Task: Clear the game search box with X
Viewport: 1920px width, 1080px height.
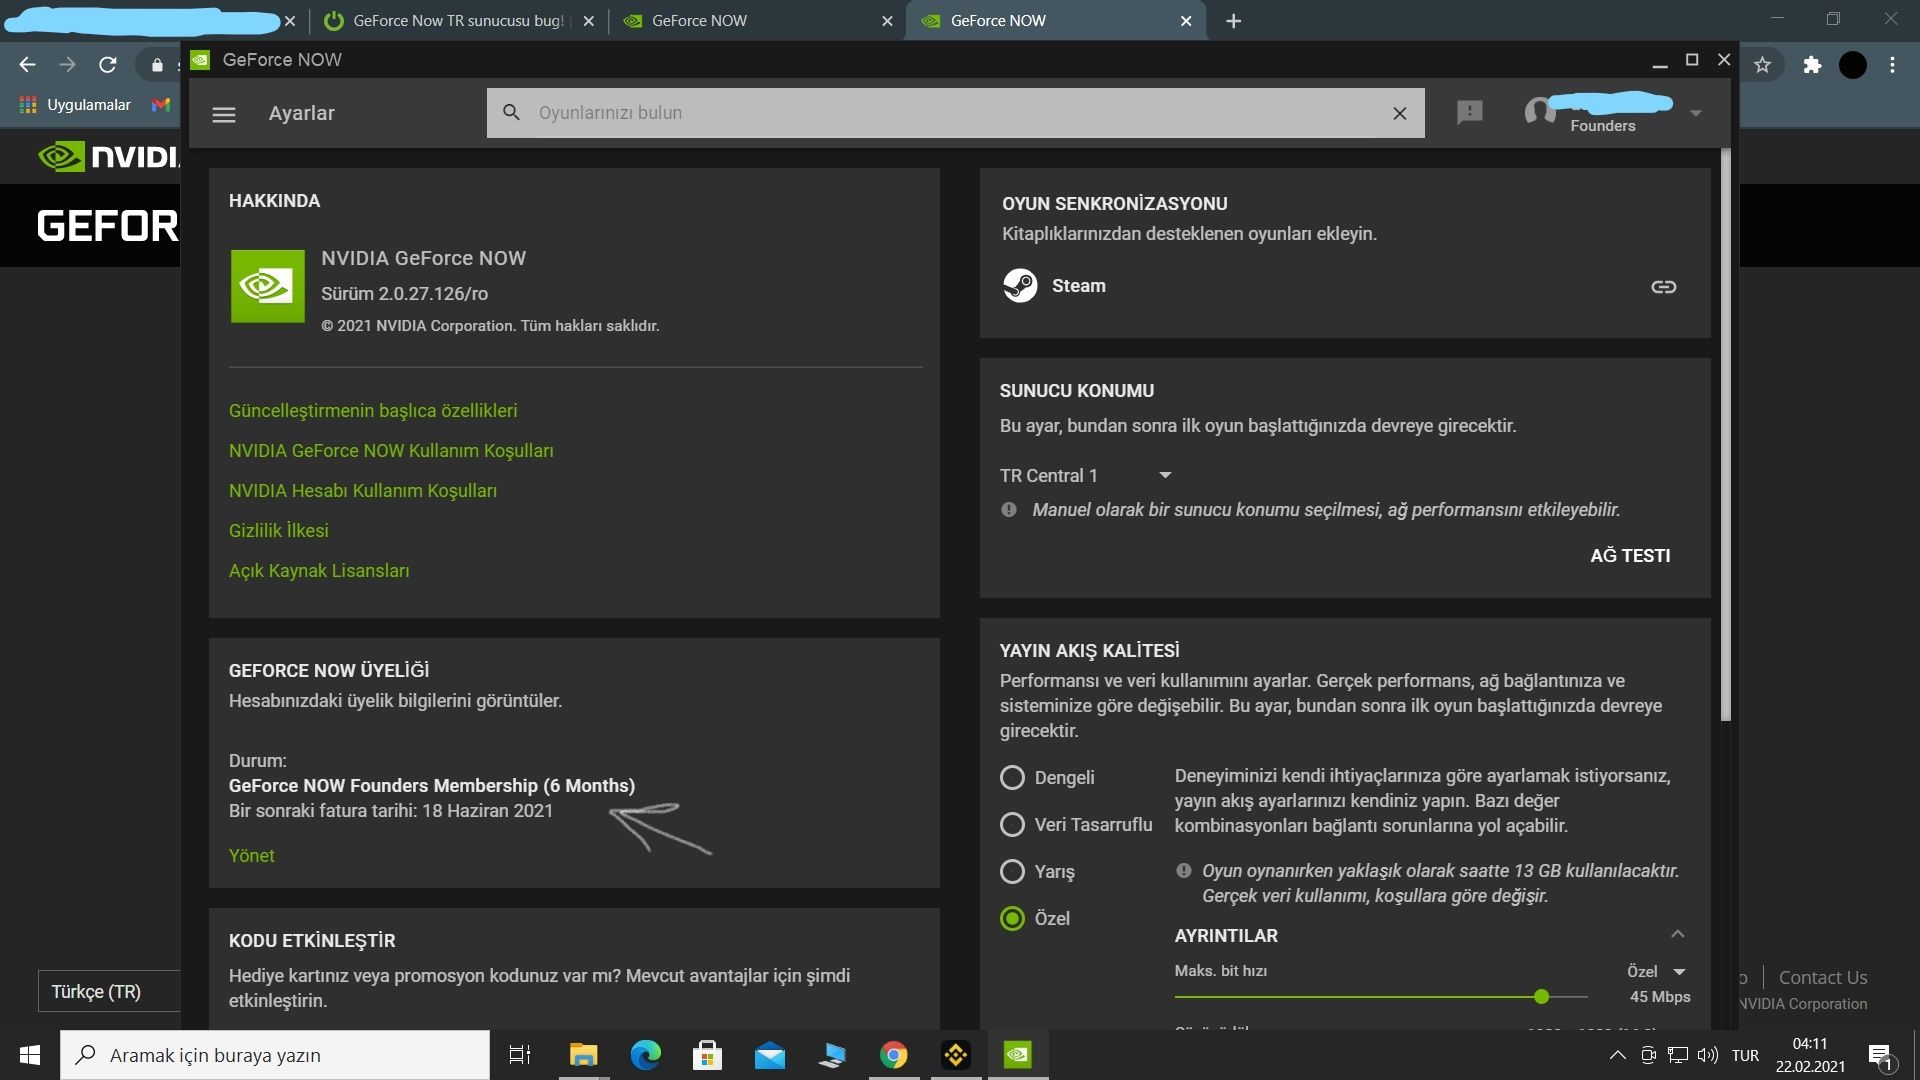Action: pyautogui.click(x=1399, y=113)
